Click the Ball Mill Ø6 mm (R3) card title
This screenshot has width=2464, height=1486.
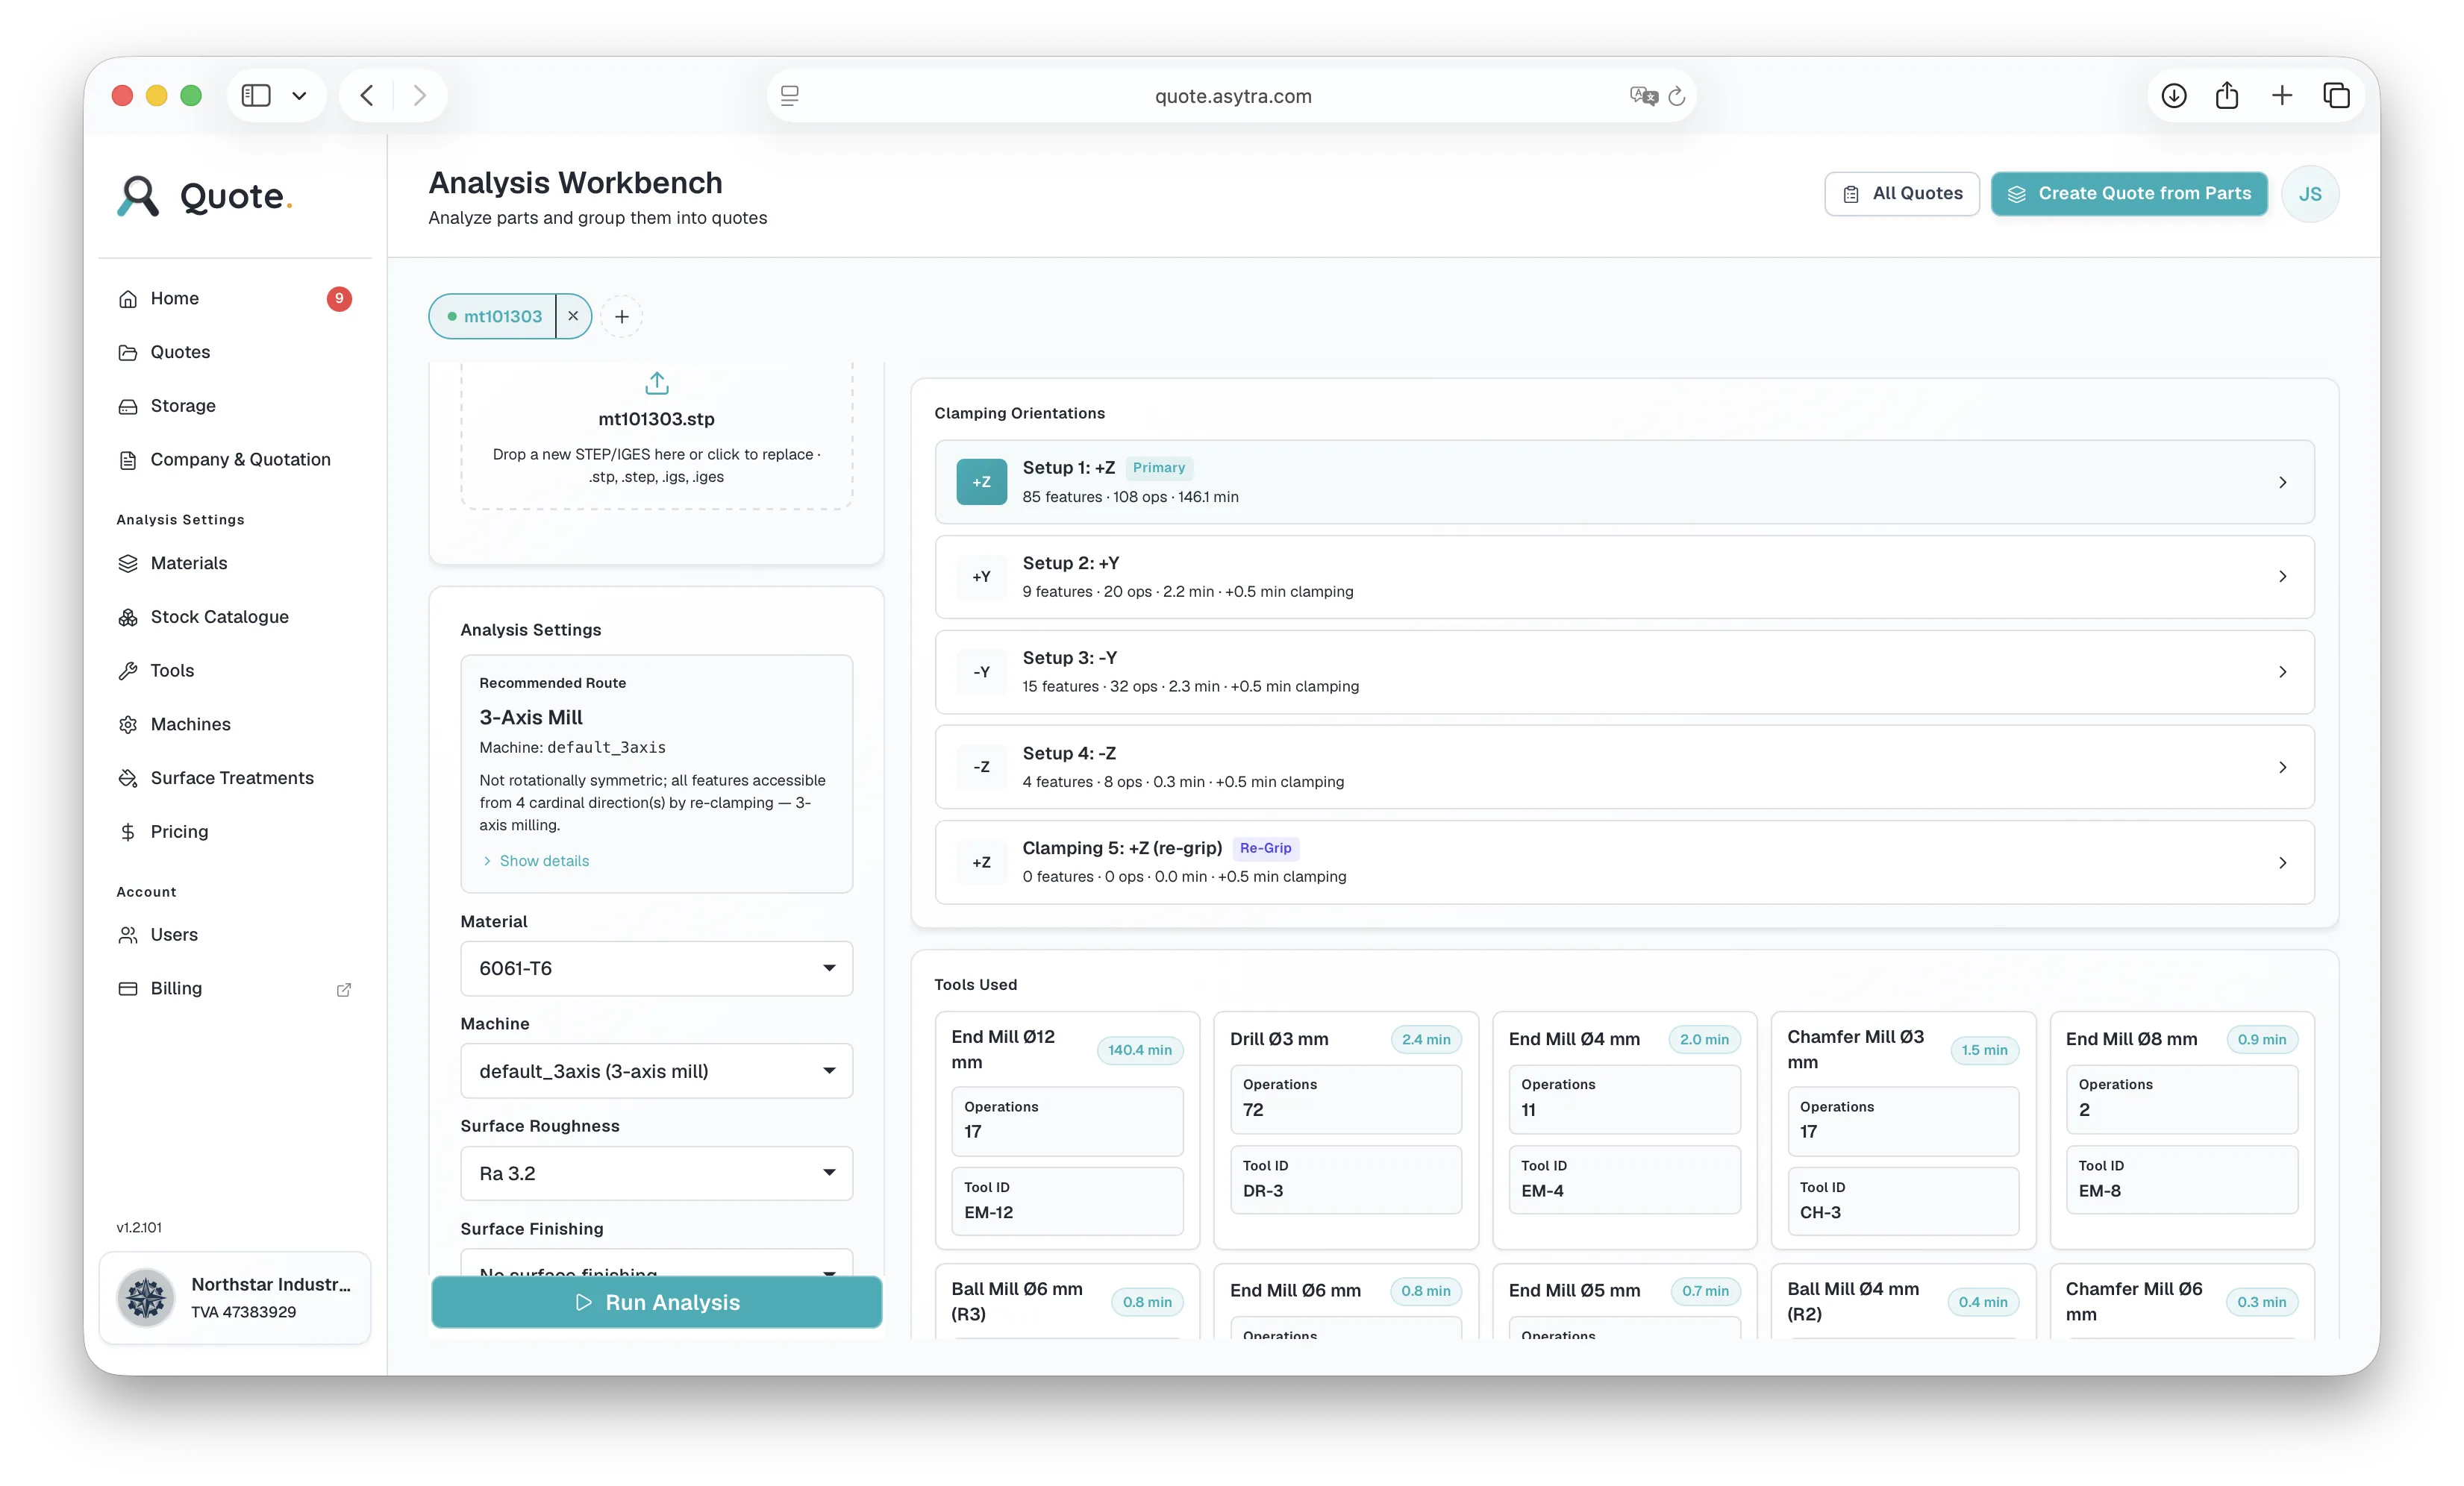pos(1017,1302)
